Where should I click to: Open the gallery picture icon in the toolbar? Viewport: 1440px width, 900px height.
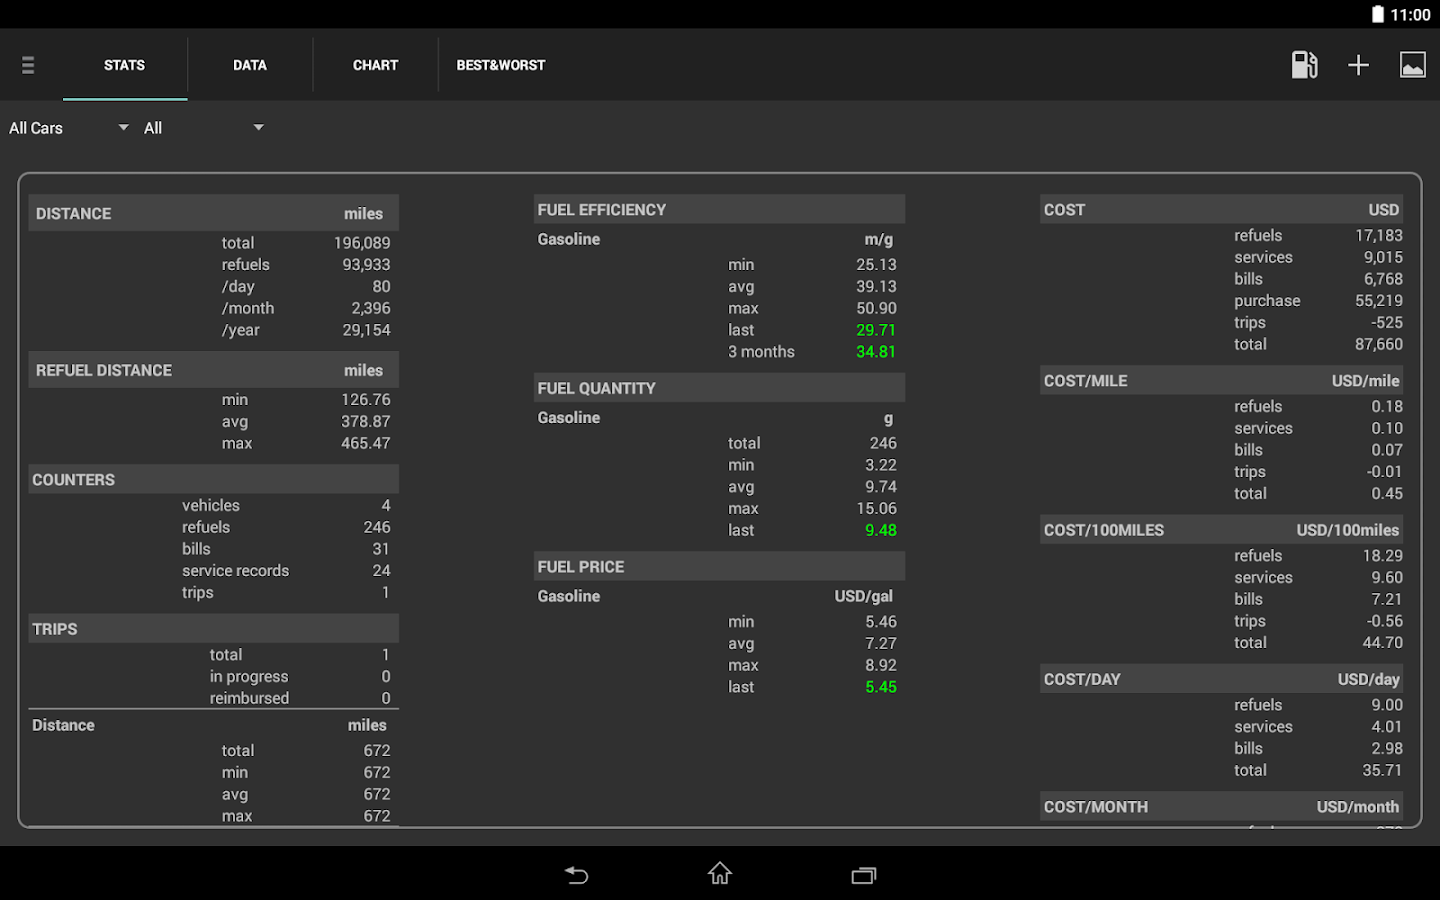tap(1412, 64)
